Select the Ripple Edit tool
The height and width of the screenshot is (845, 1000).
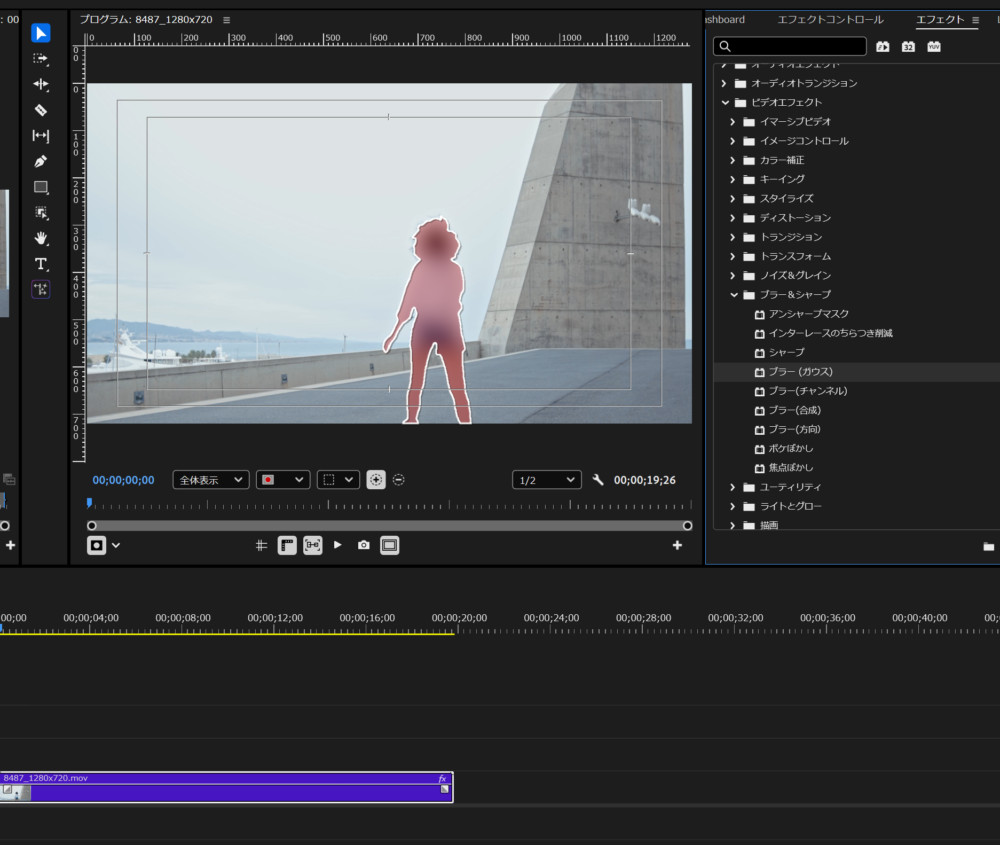coord(41,84)
